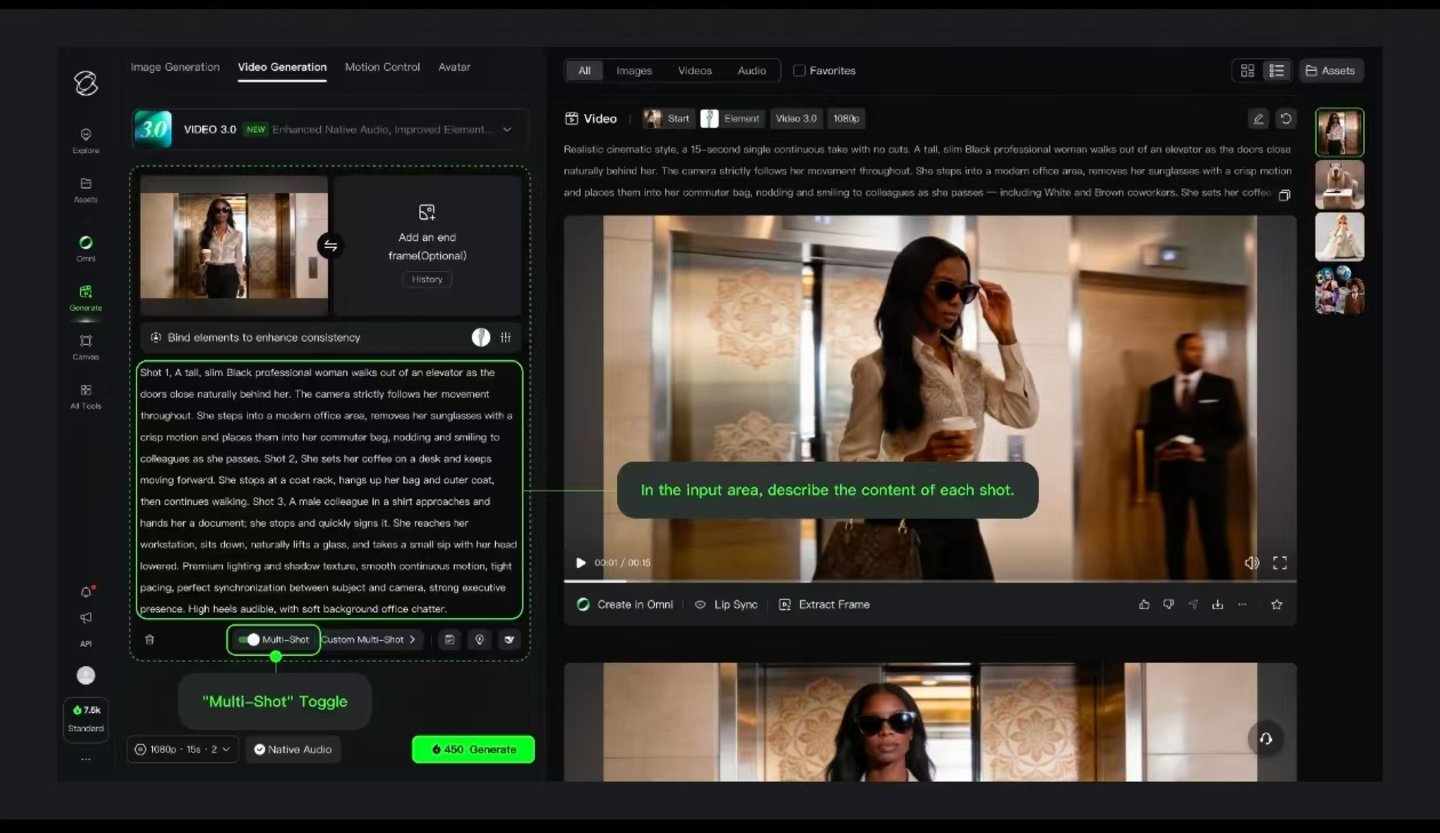This screenshot has height=833, width=1440.
Task: Play the generated video
Action: coord(581,563)
